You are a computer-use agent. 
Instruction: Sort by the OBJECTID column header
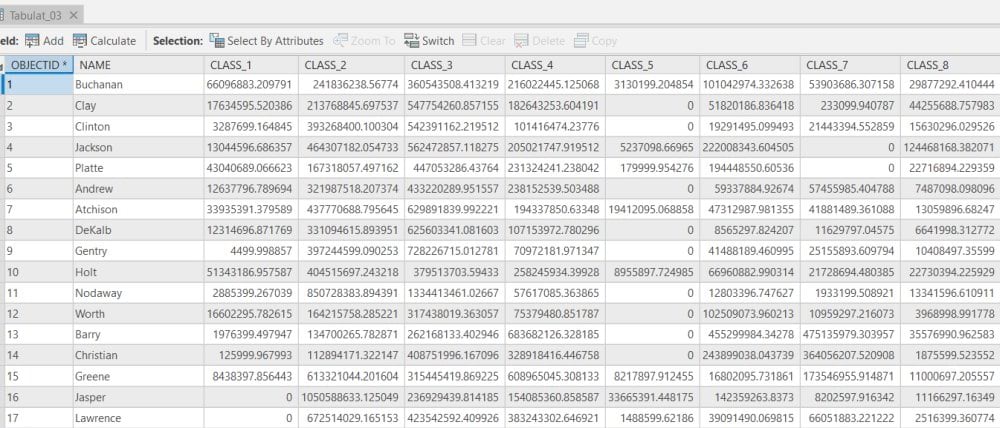(x=40, y=65)
